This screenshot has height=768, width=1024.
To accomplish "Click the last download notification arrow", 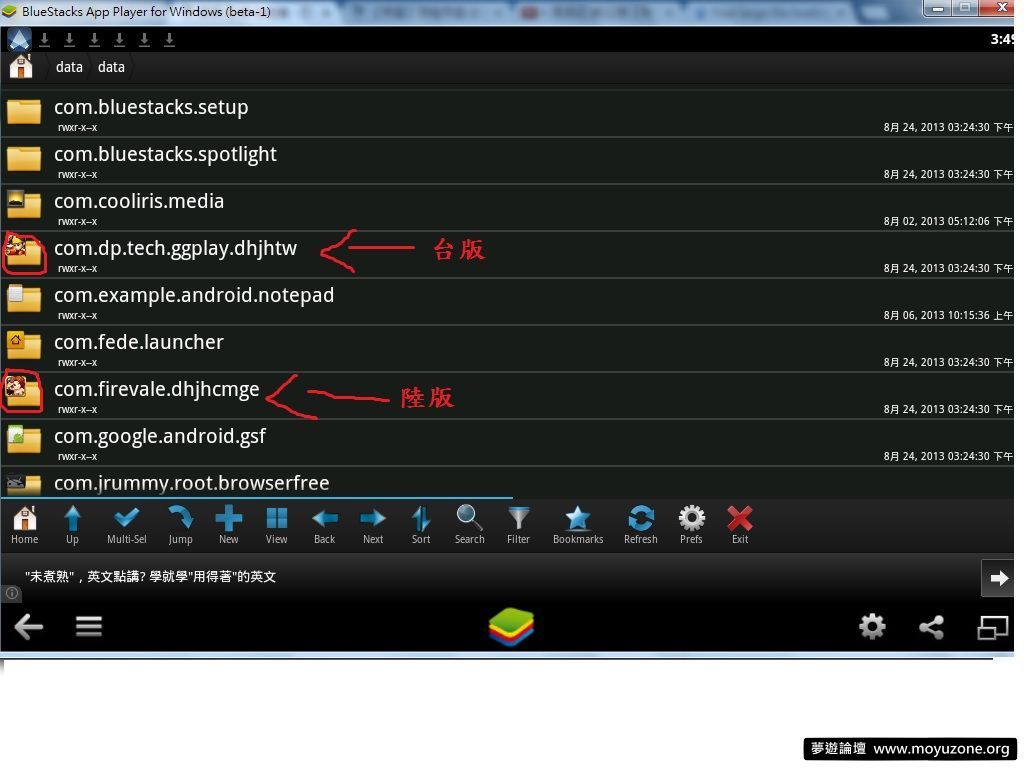I will [x=169, y=40].
